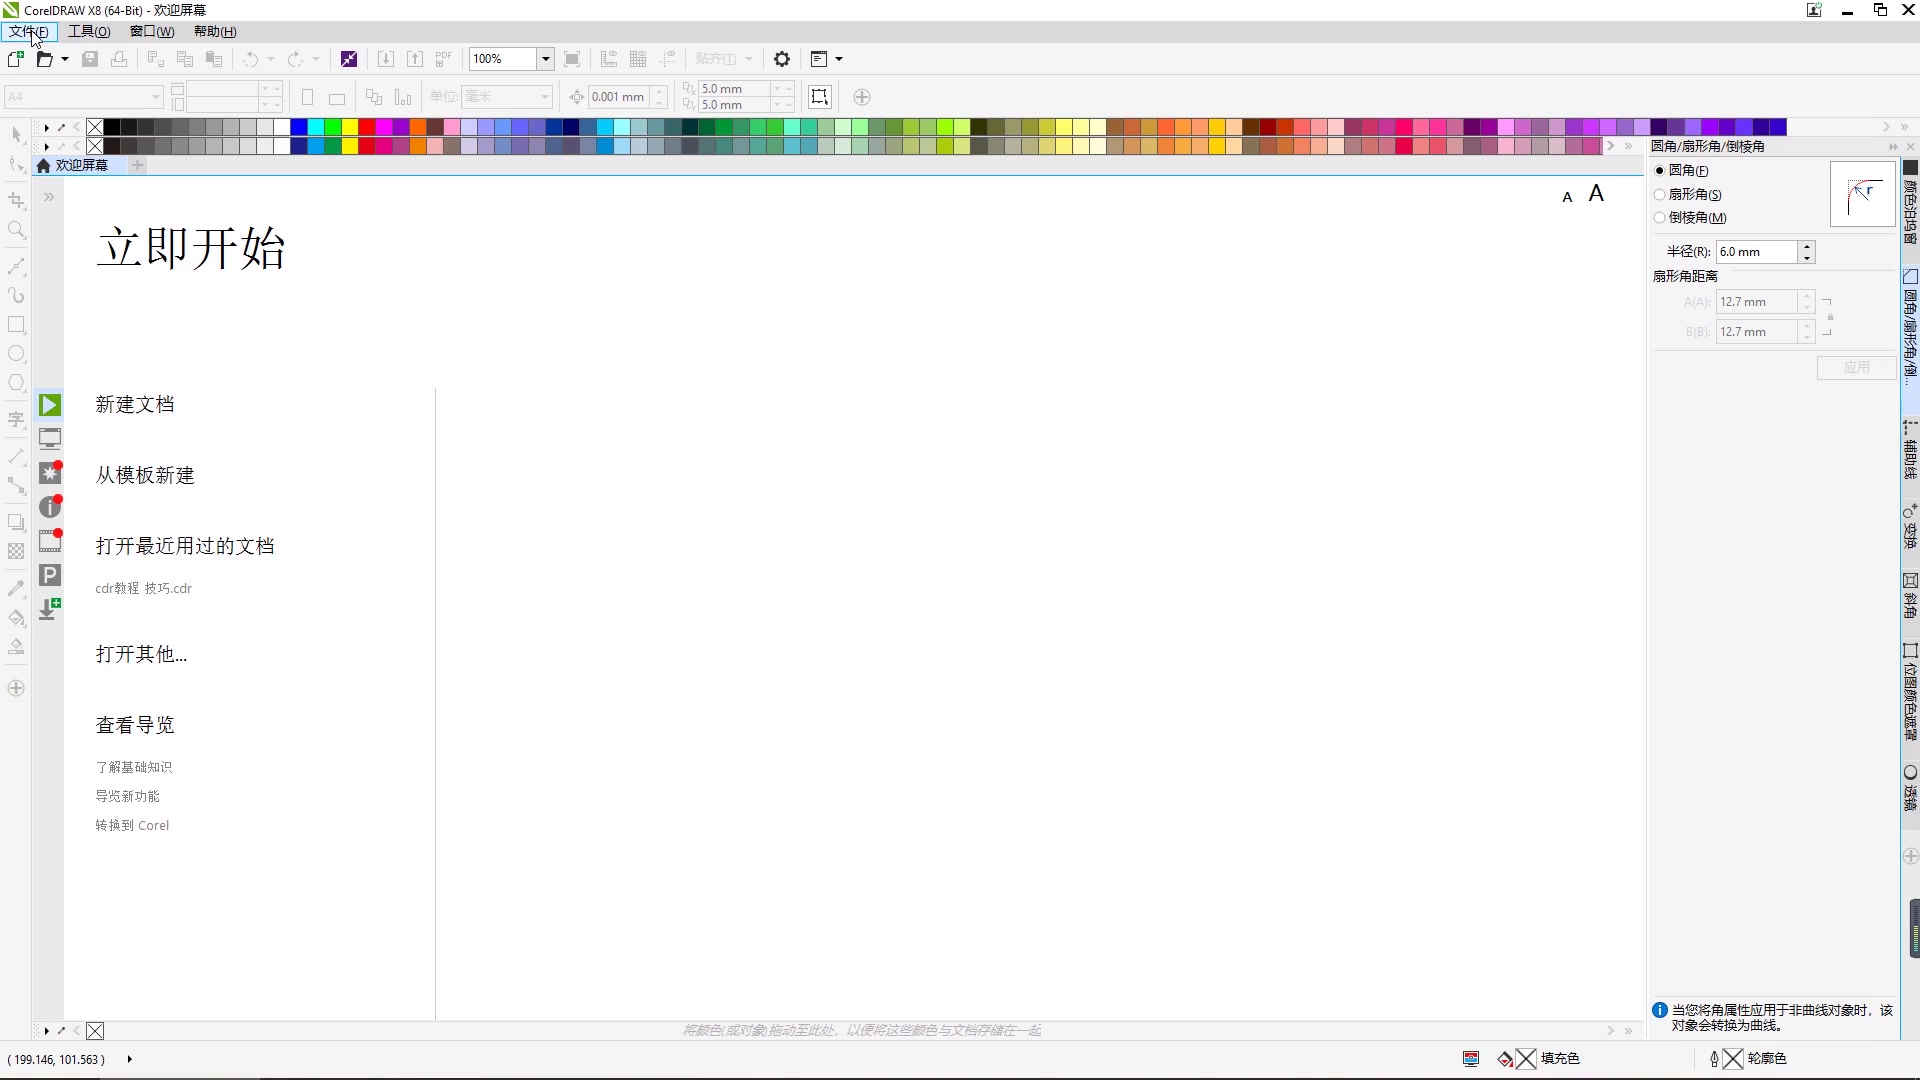Open the 100% zoom level dropdown
The height and width of the screenshot is (1080, 1920).
click(546, 59)
